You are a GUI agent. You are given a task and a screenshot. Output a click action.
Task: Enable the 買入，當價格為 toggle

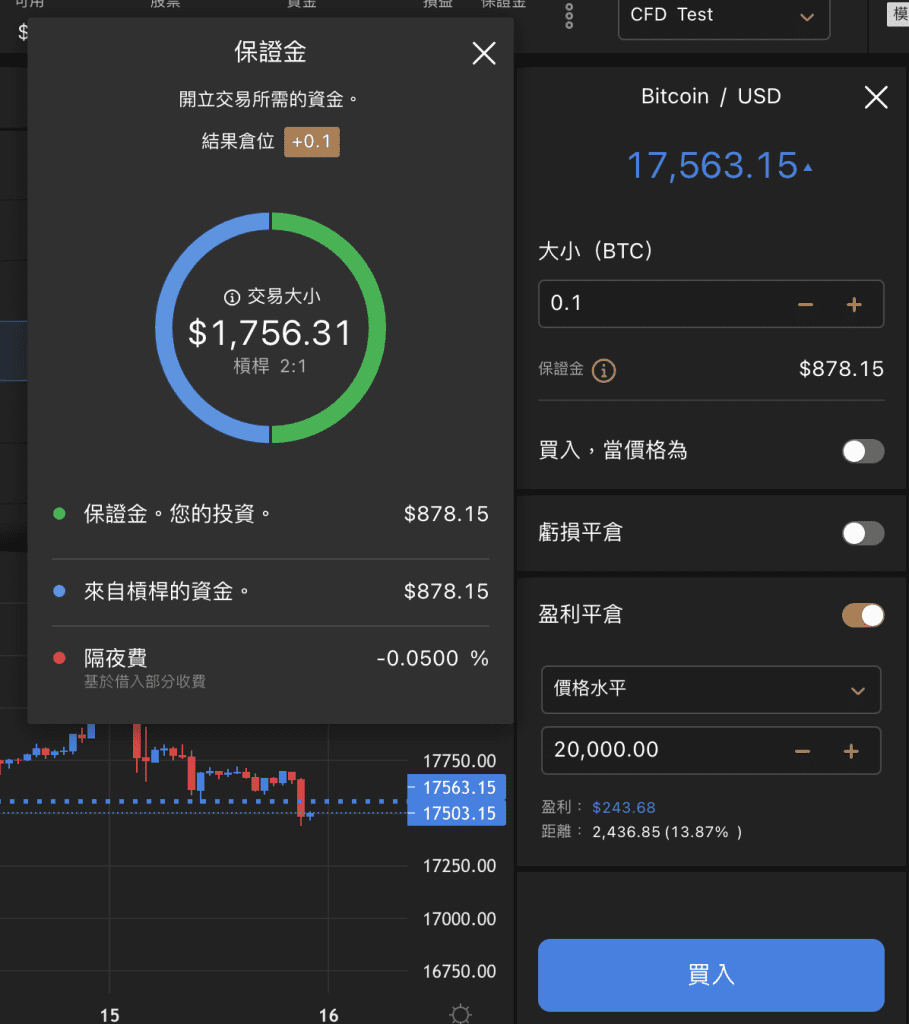862,451
